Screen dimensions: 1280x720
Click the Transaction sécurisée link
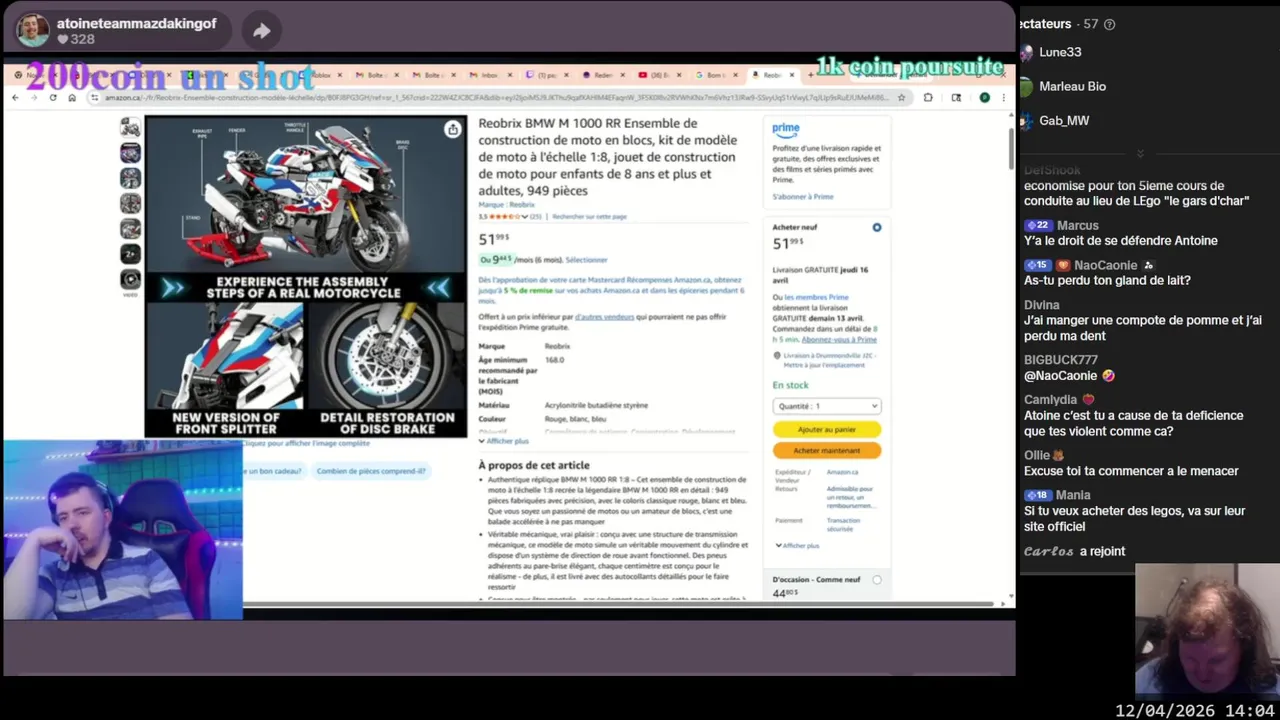tap(843, 524)
